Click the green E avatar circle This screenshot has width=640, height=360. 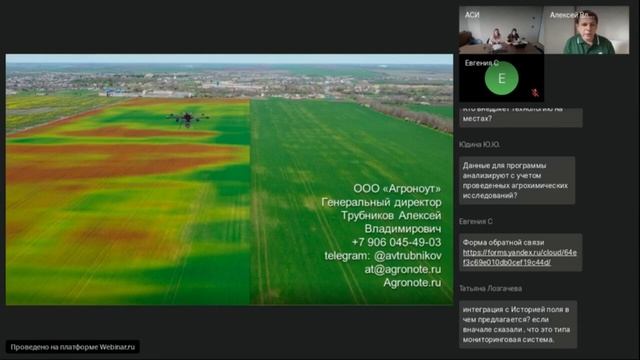tap(501, 78)
